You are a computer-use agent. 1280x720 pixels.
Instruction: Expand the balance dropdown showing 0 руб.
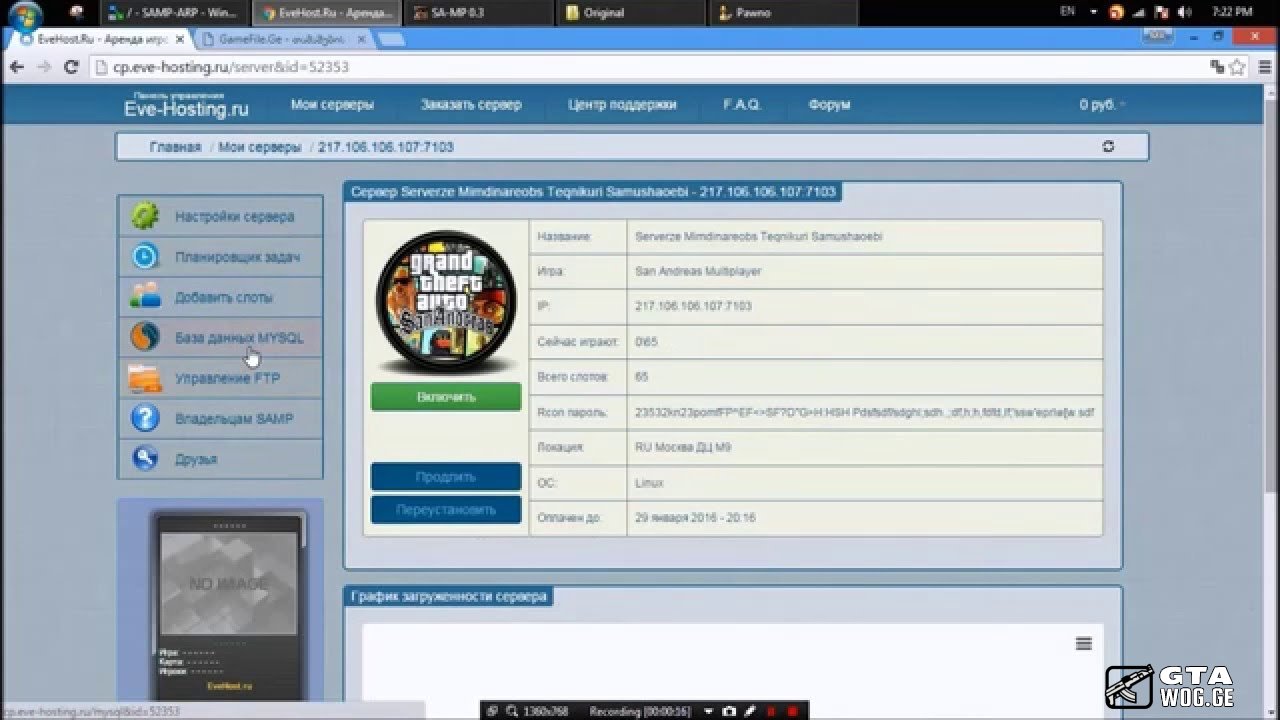tap(1101, 105)
